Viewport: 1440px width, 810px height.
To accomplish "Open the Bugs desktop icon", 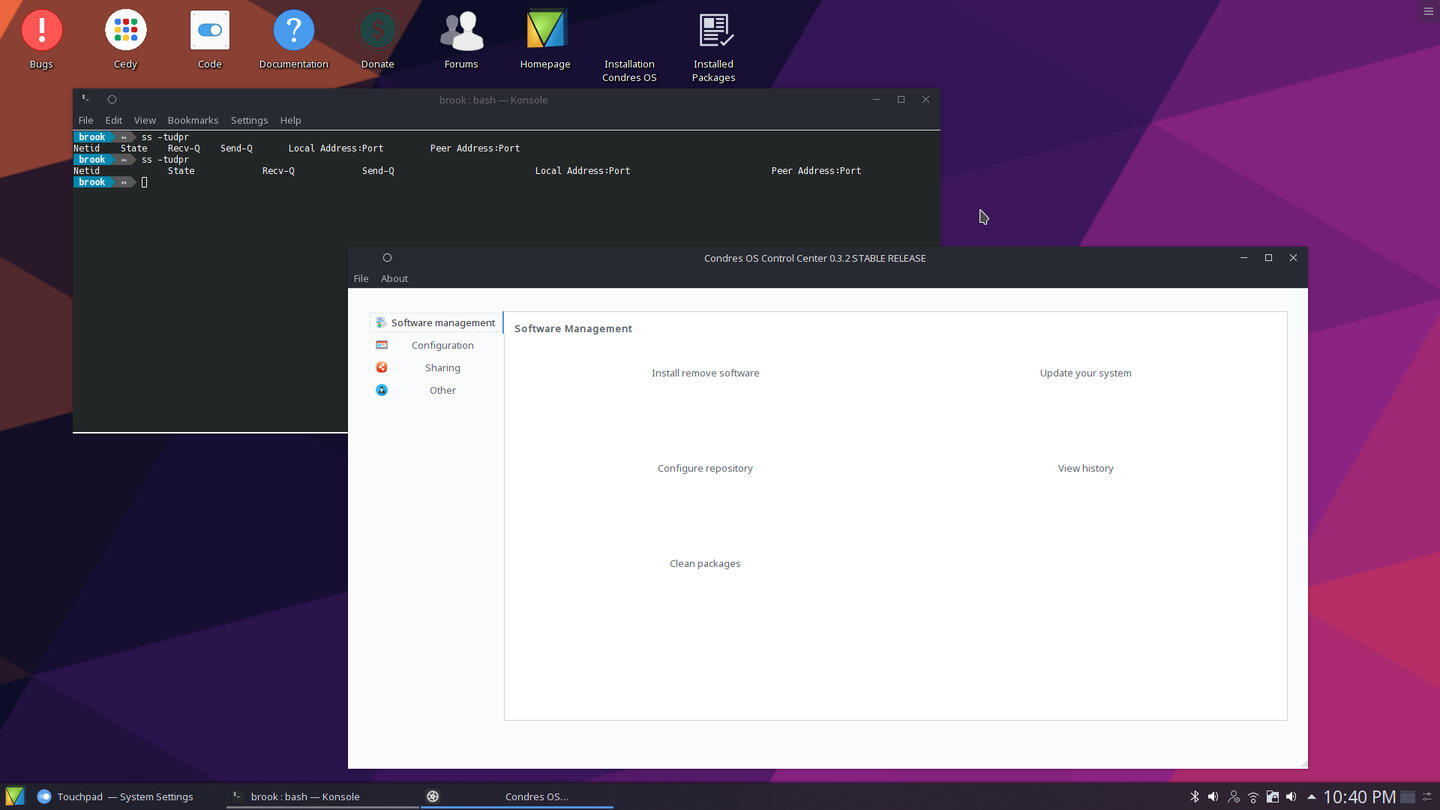I will click(x=41, y=40).
